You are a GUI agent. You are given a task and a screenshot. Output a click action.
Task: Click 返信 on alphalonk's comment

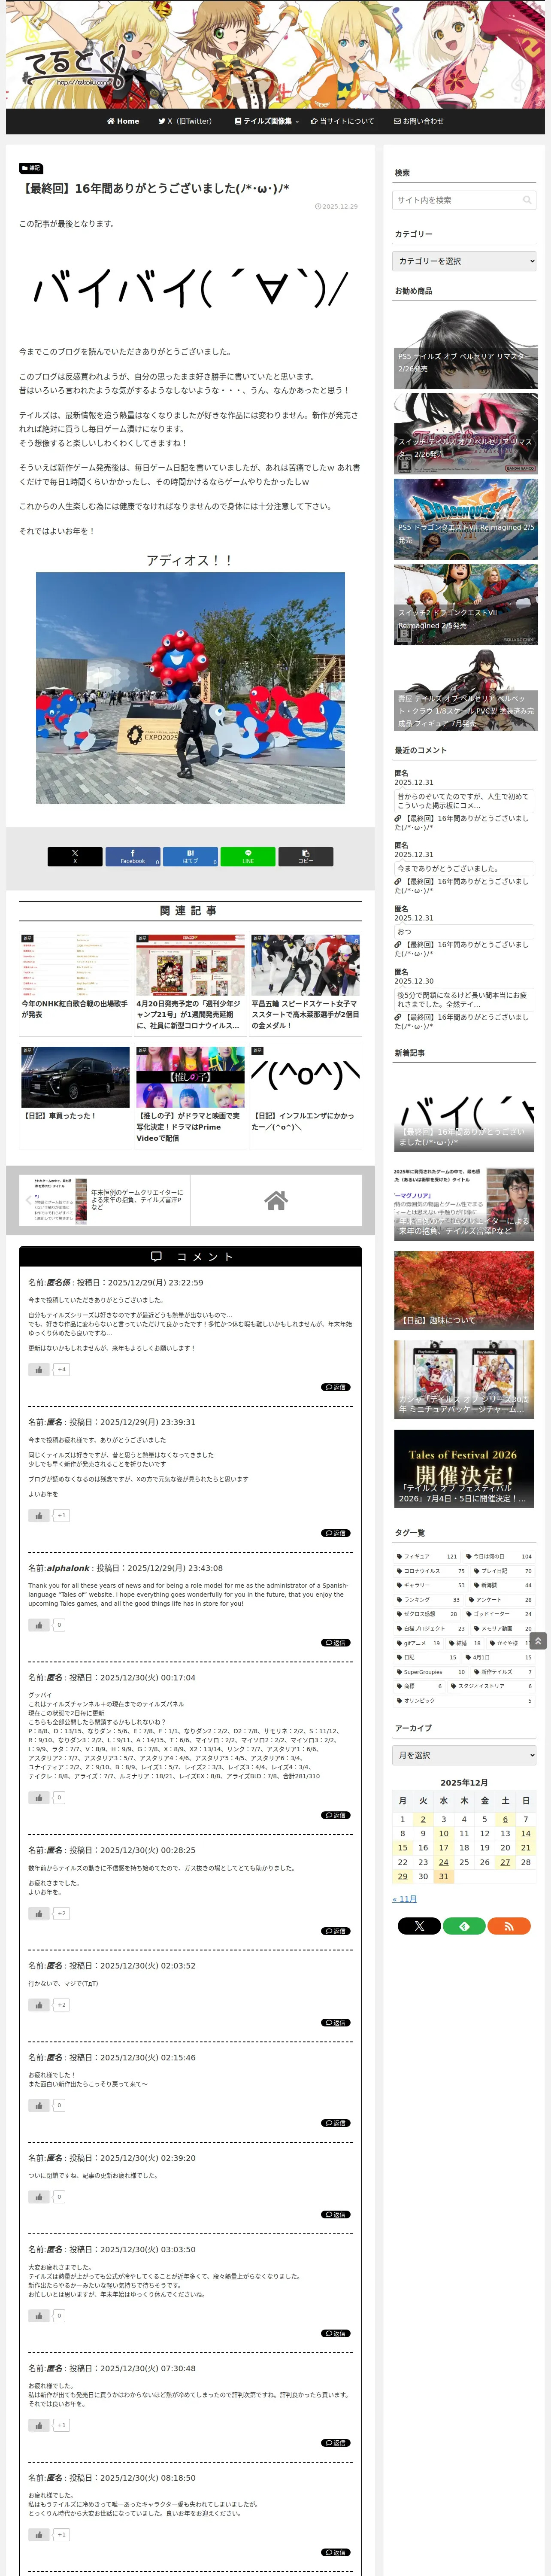[335, 1642]
